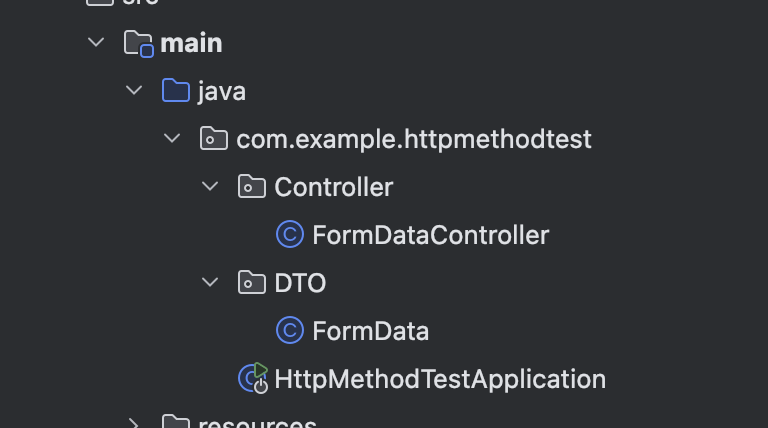The height and width of the screenshot is (428, 768).
Task: Select the FormData class label
Action: (x=370, y=331)
